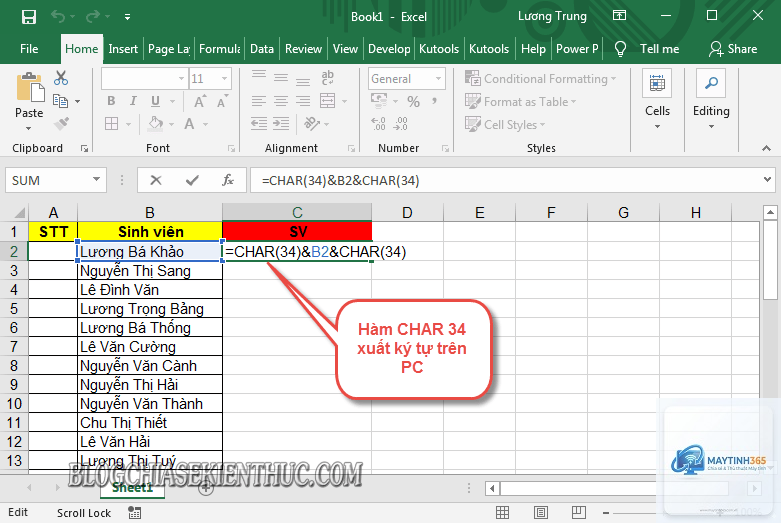The image size is (781, 523).
Task: Switch to the View tab
Action: [345, 49]
